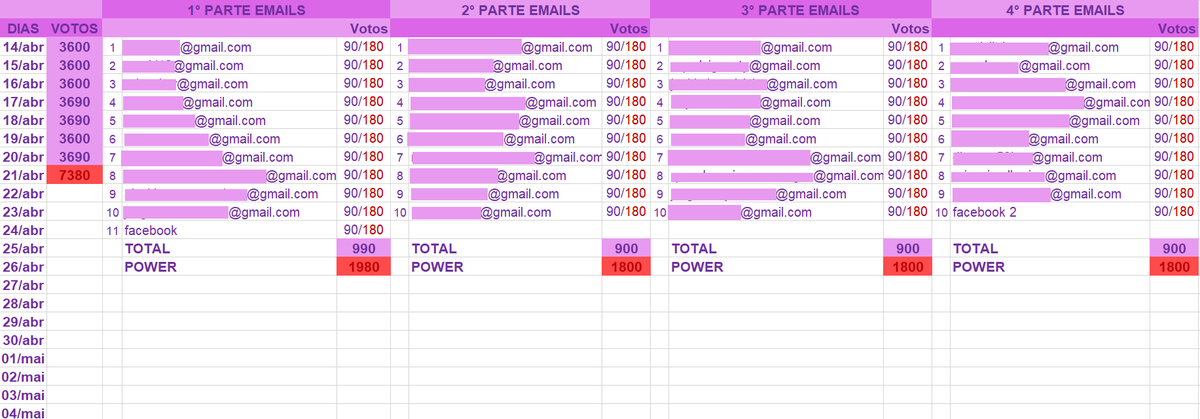The height and width of the screenshot is (419, 1200).
Task: Select the 22/abr date cell
Action: tap(23, 194)
